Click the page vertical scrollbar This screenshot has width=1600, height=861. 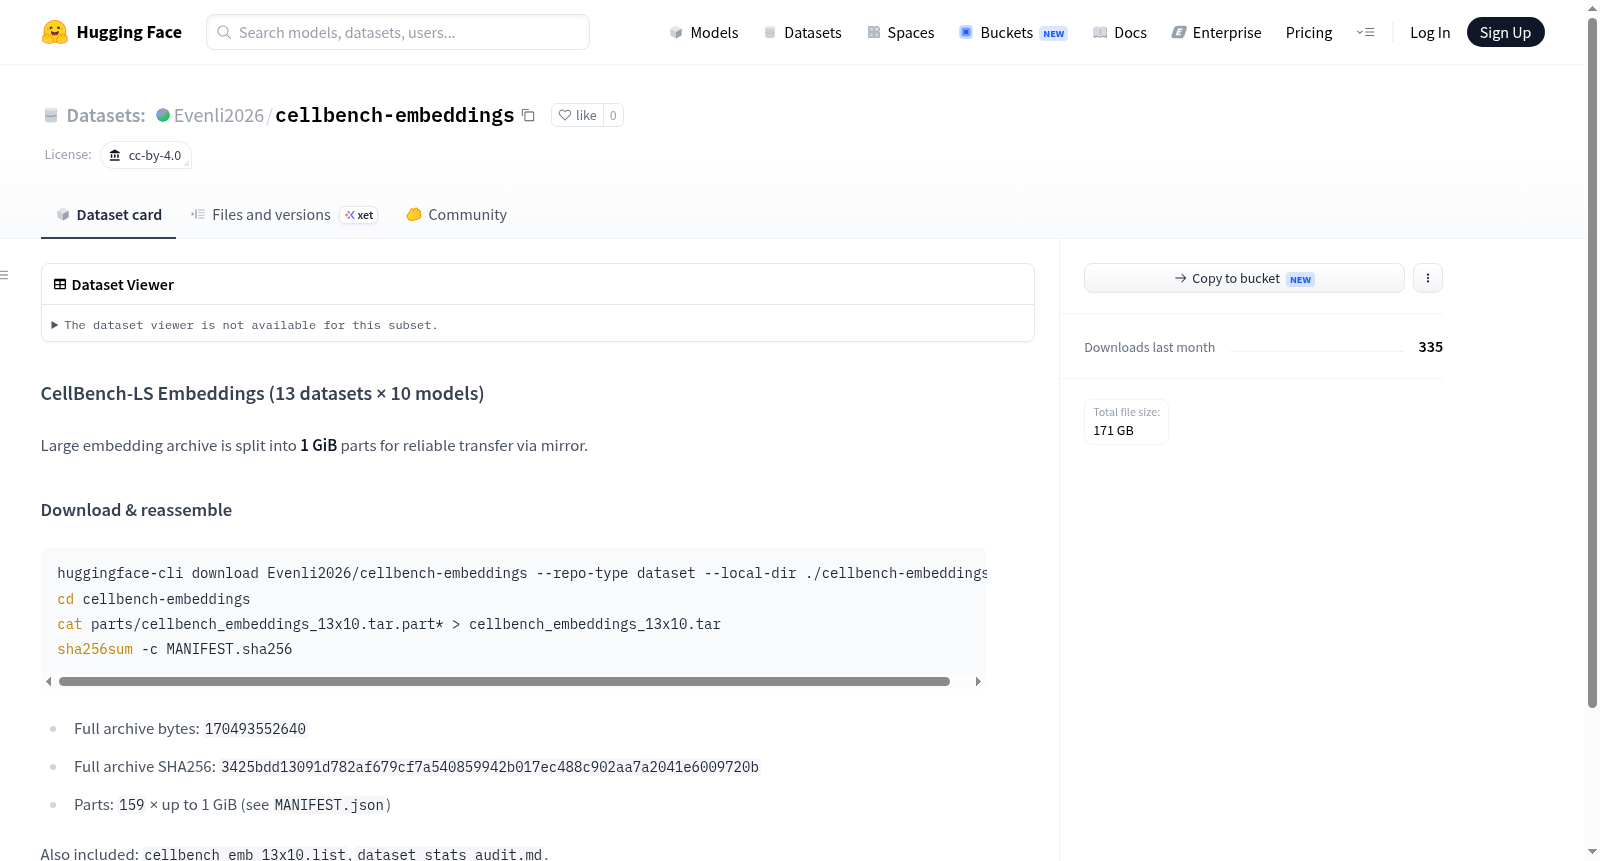(x=1592, y=363)
